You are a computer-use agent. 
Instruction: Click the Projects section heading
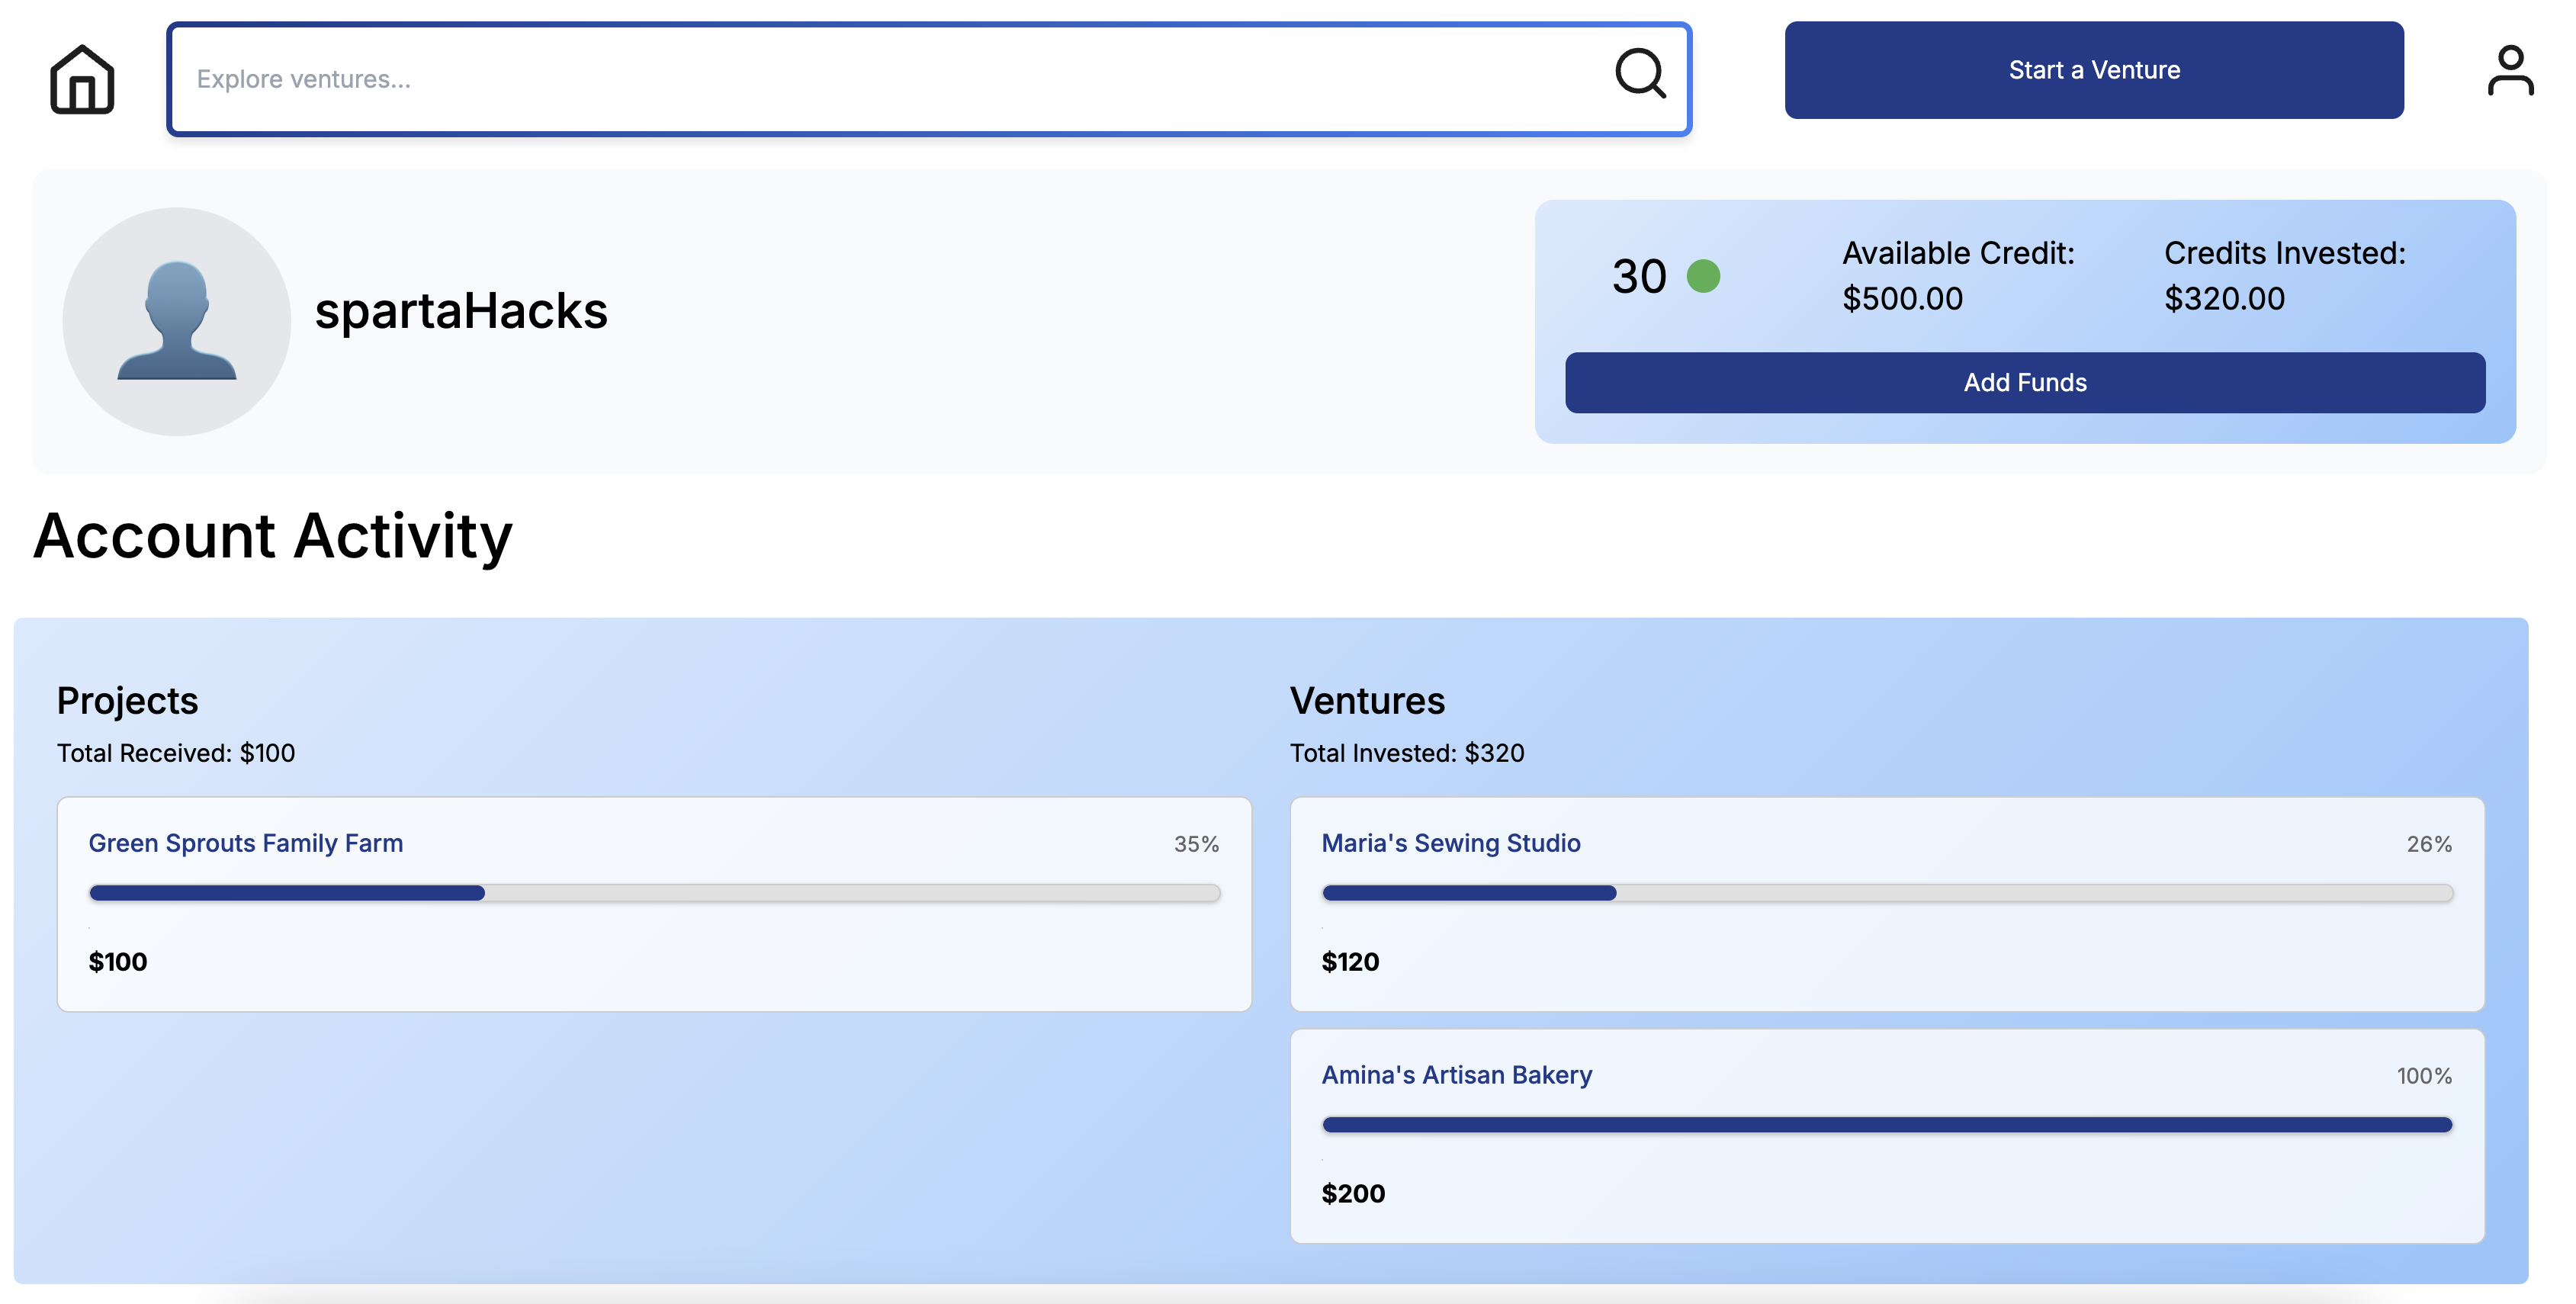click(x=127, y=701)
